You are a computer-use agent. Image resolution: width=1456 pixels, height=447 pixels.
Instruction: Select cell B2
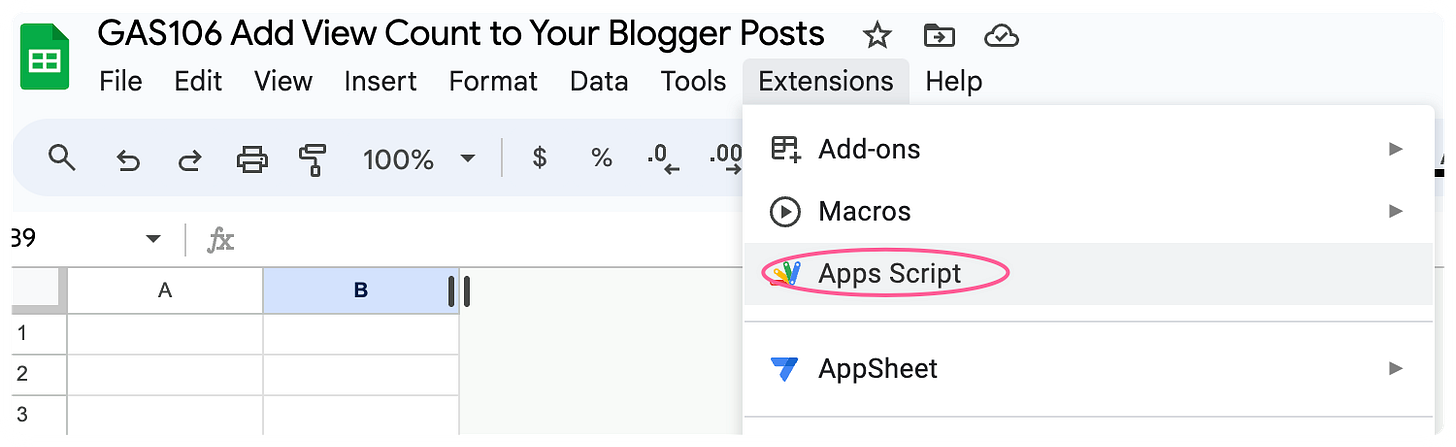coord(361,374)
